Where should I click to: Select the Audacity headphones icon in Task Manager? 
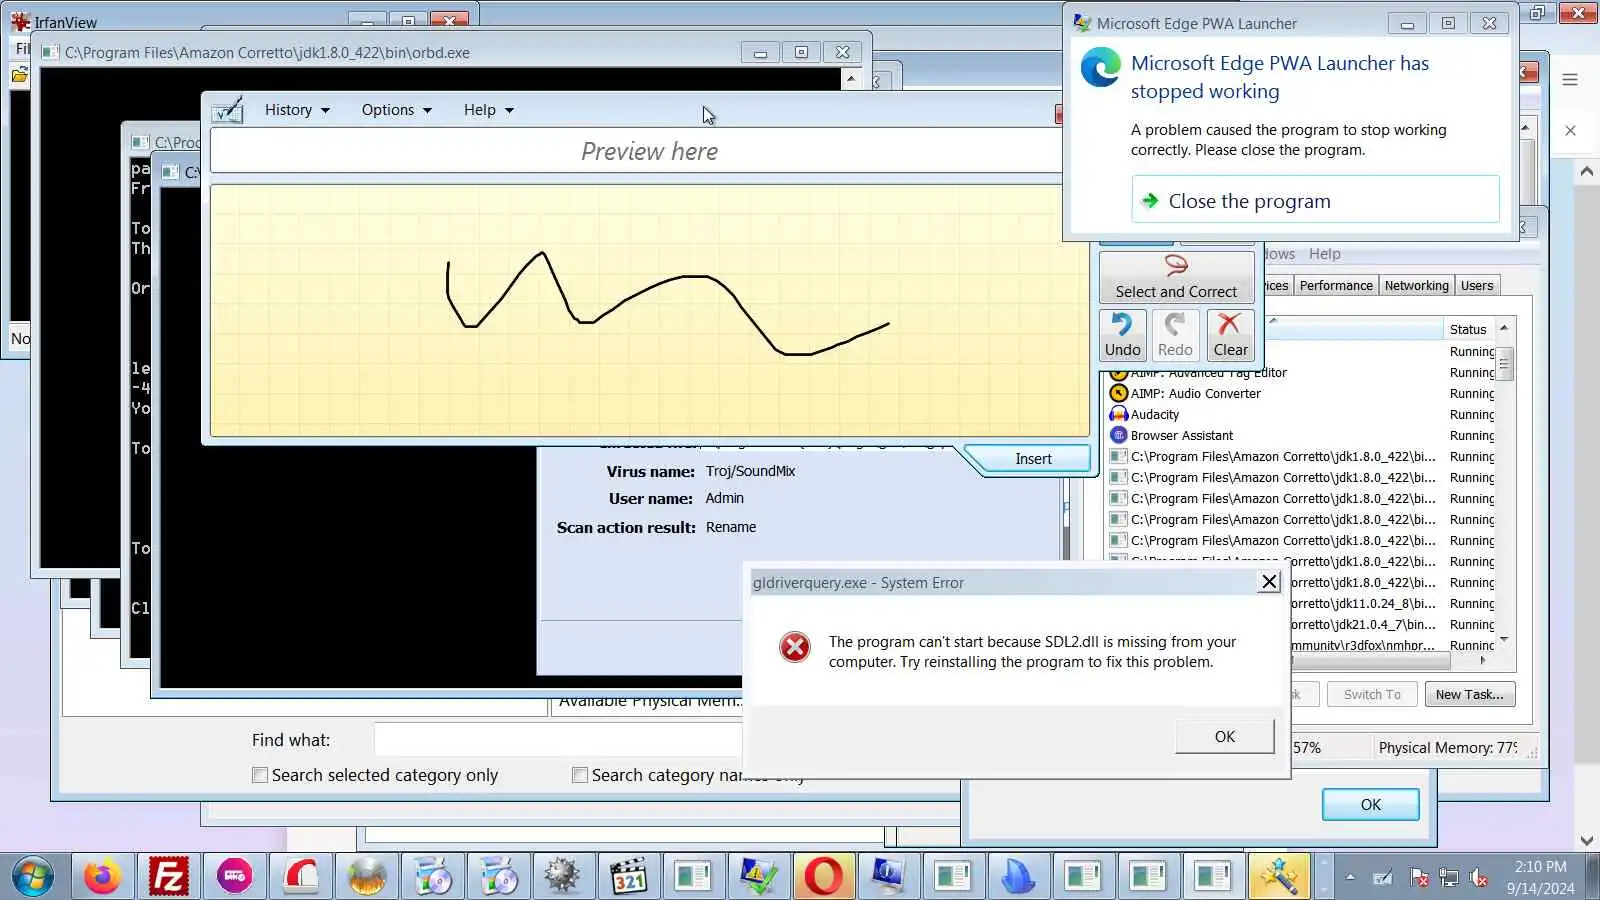pos(1119,415)
